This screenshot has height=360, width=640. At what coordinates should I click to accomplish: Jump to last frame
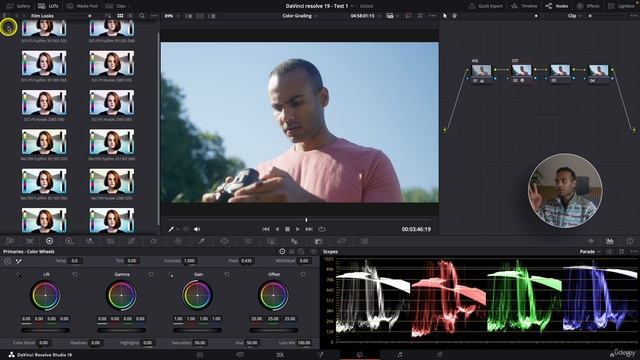309,229
